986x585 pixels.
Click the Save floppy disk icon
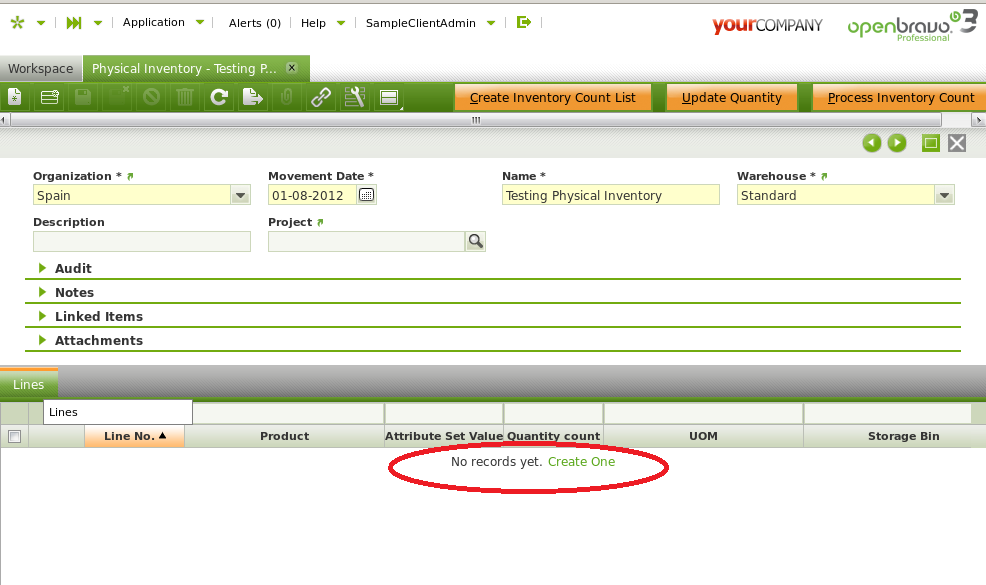coord(83,97)
